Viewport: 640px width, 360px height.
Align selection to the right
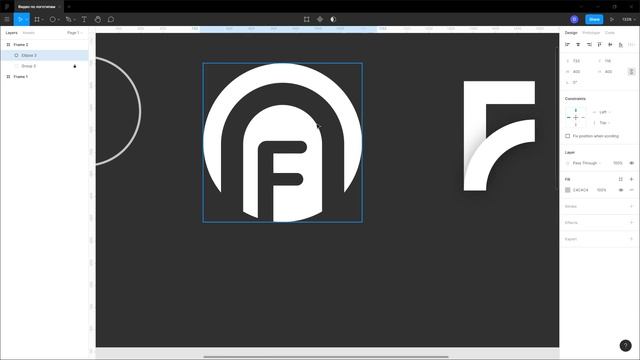coord(589,44)
